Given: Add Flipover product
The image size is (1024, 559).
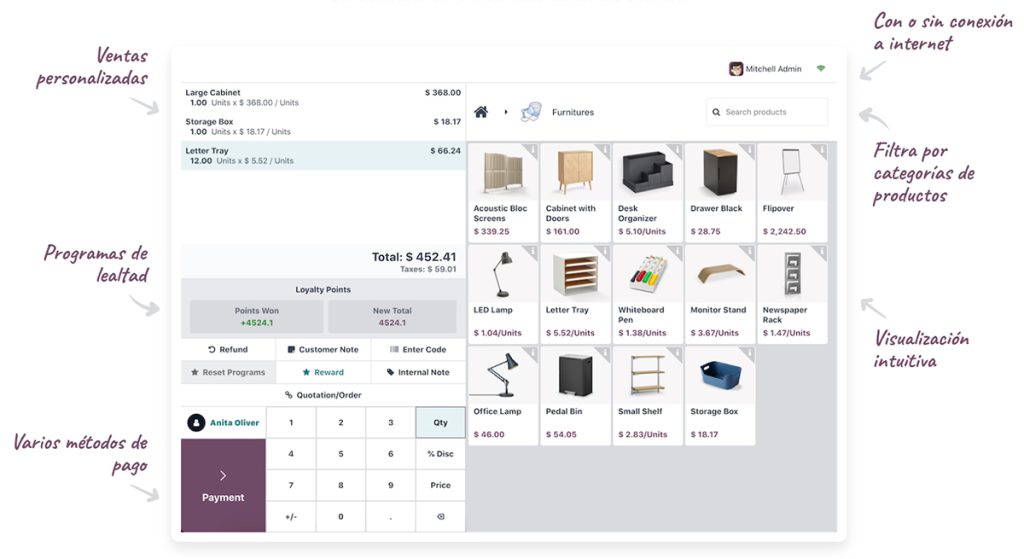Looking at the screenshot, I should [792, 193].
